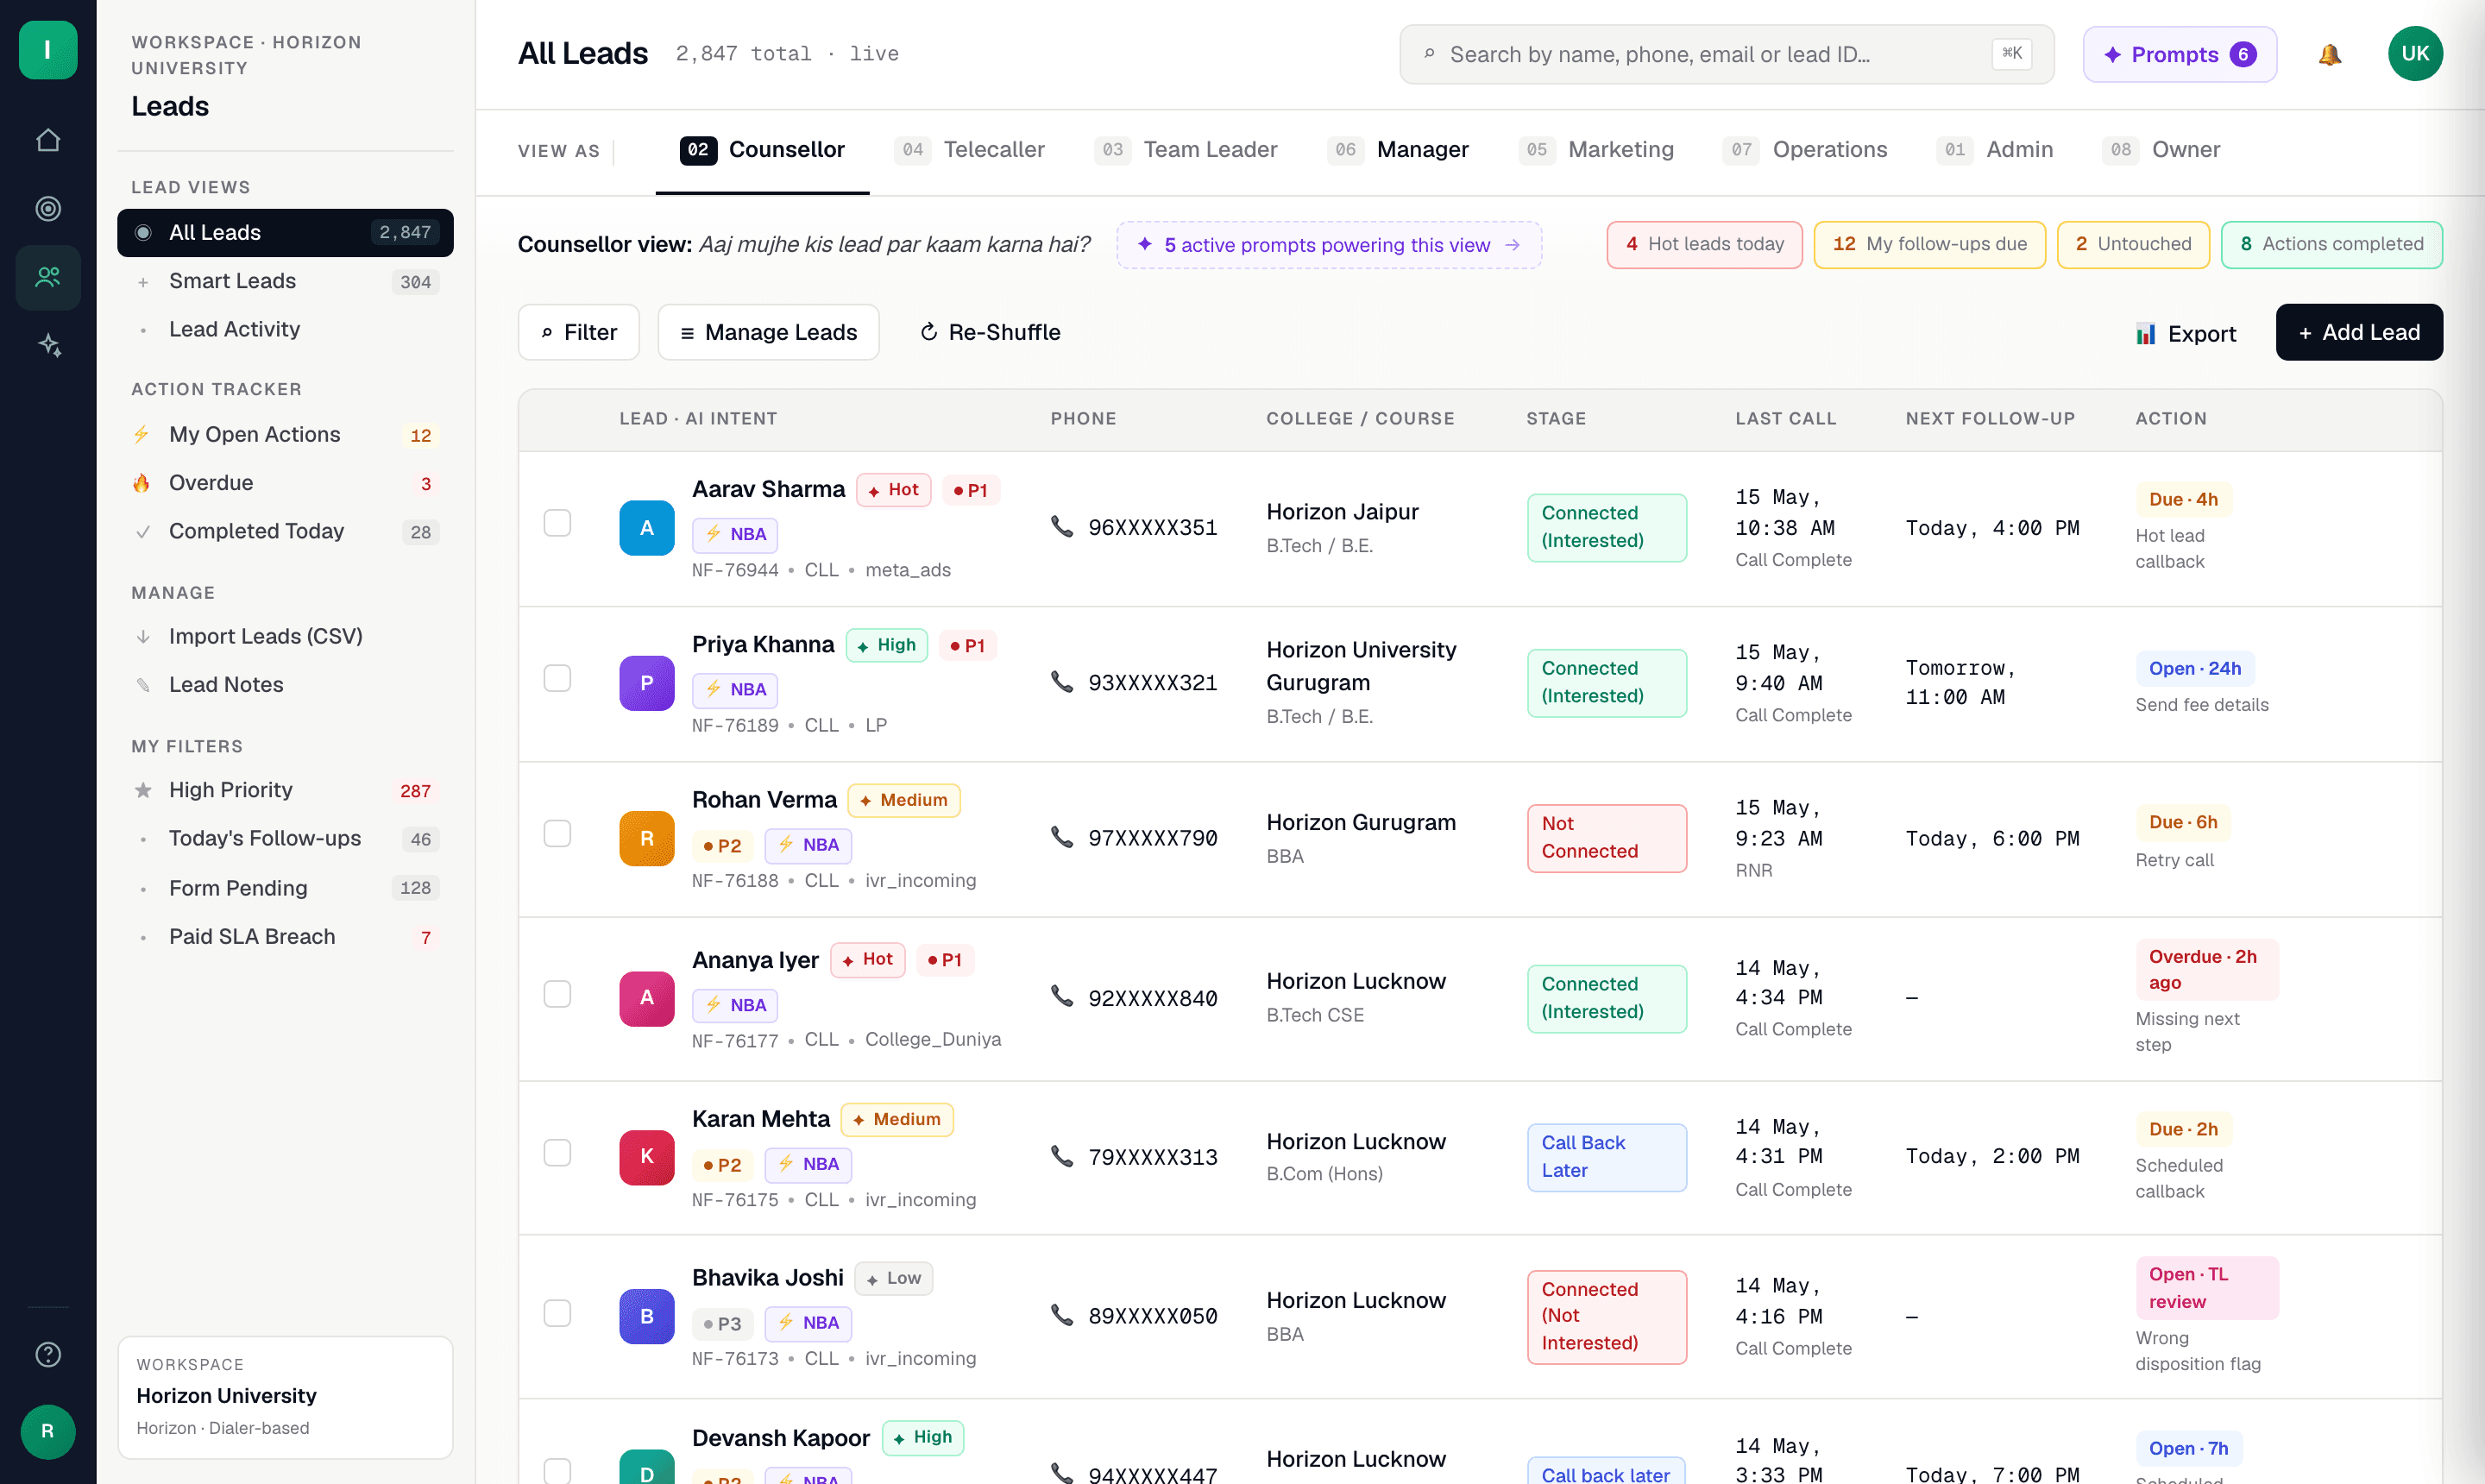Click '12 My follow-ups due' chip
The height and width of the screenshot is (1484, 2485).
1929,244
